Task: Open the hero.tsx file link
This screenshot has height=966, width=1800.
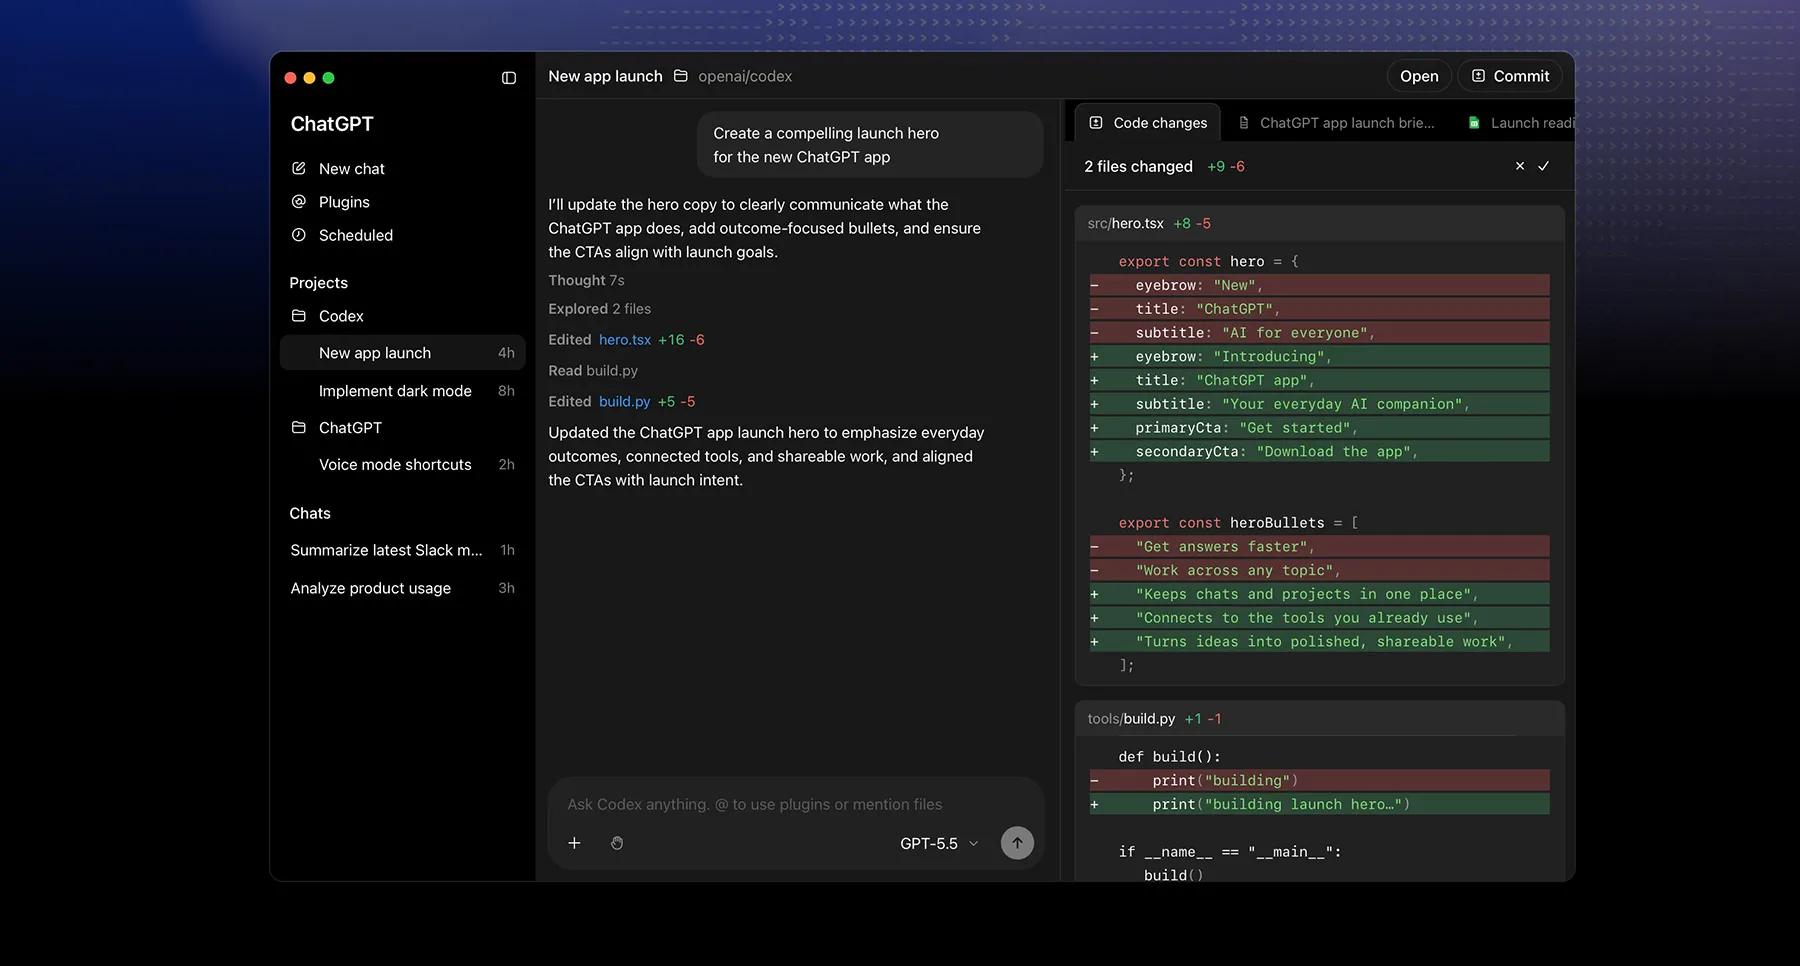Action: (x=625, y=340)
